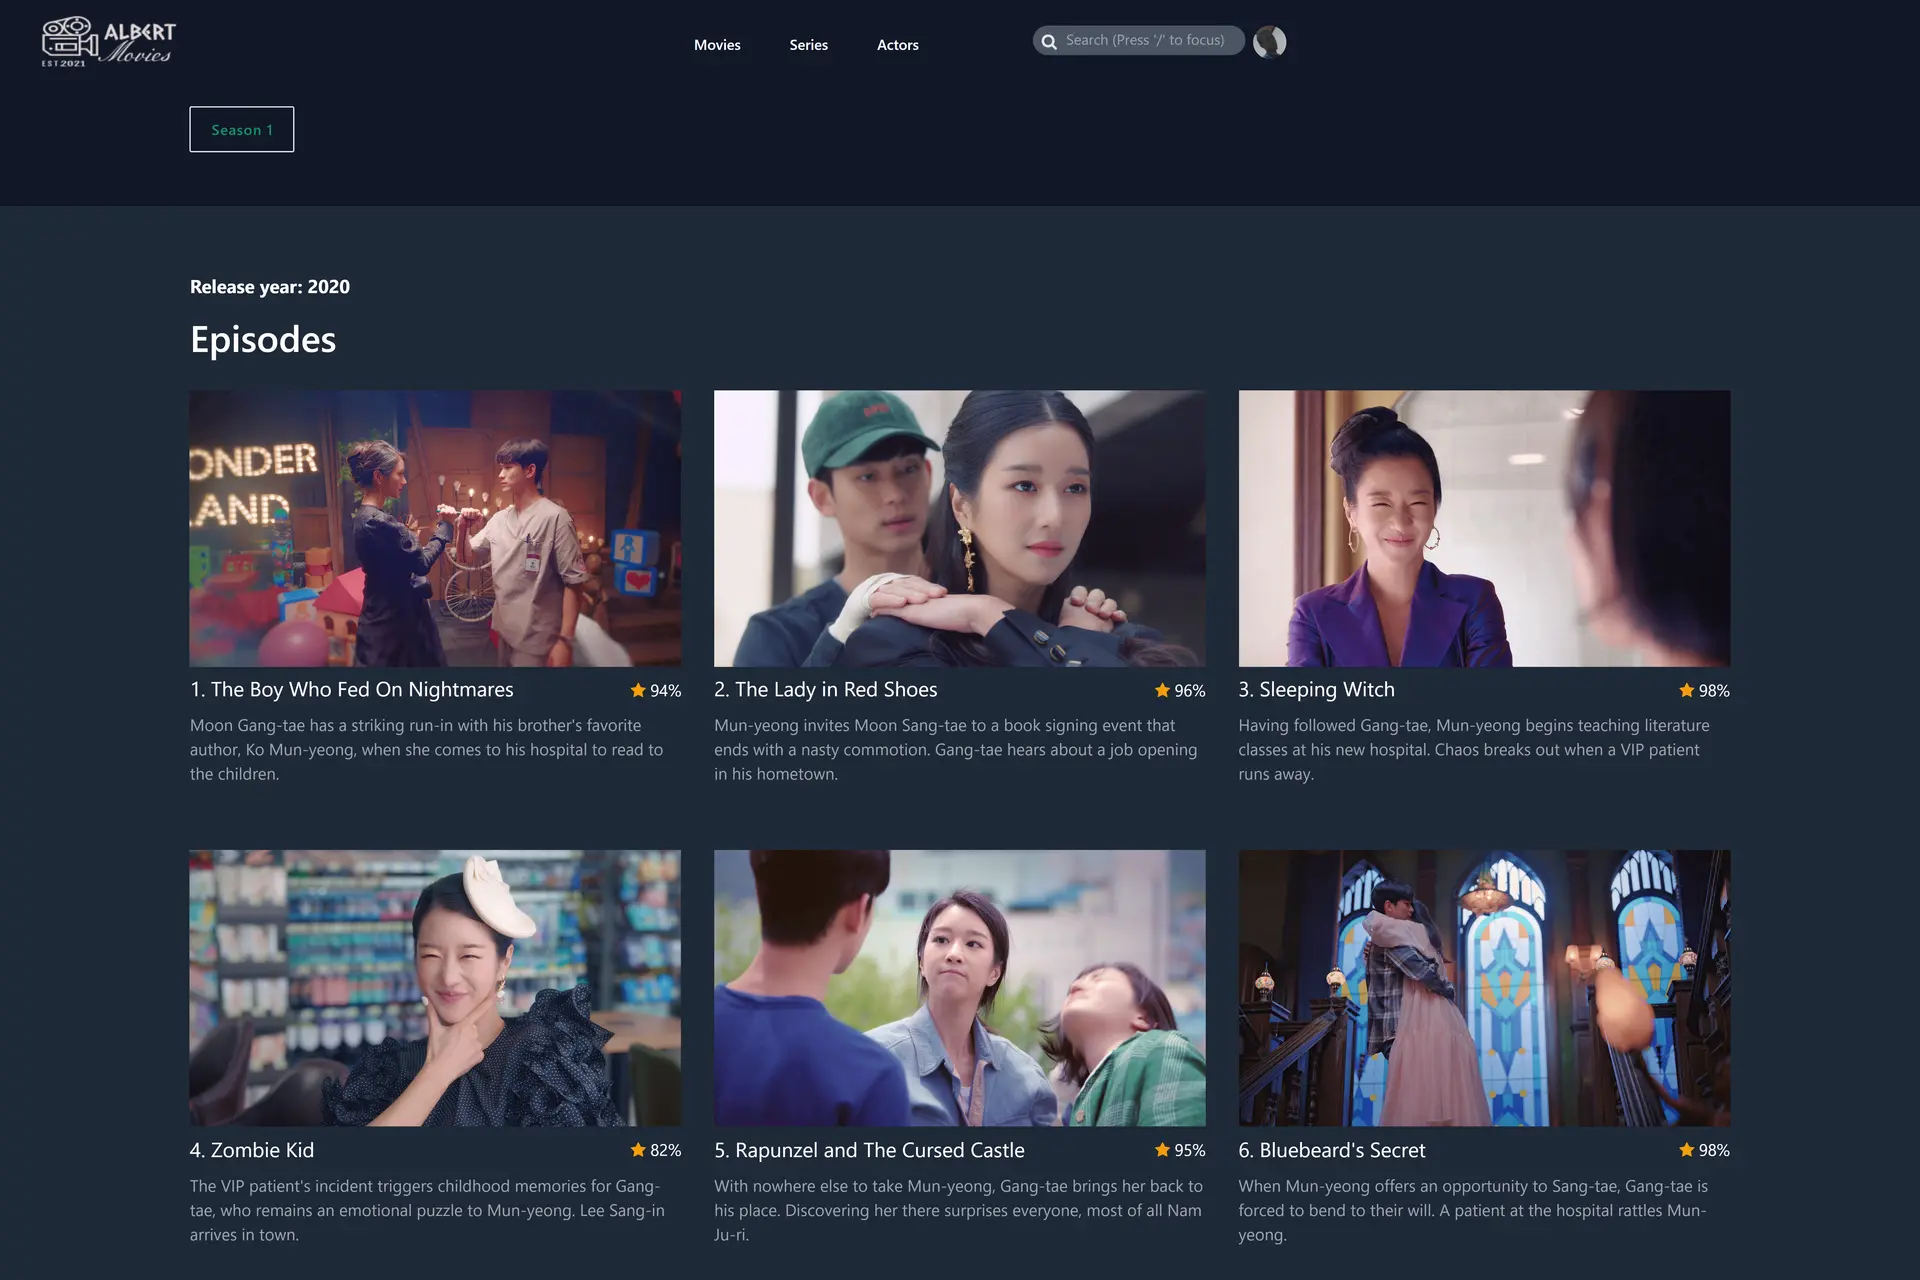Click the star icon showing 96%

[1162, 690]
